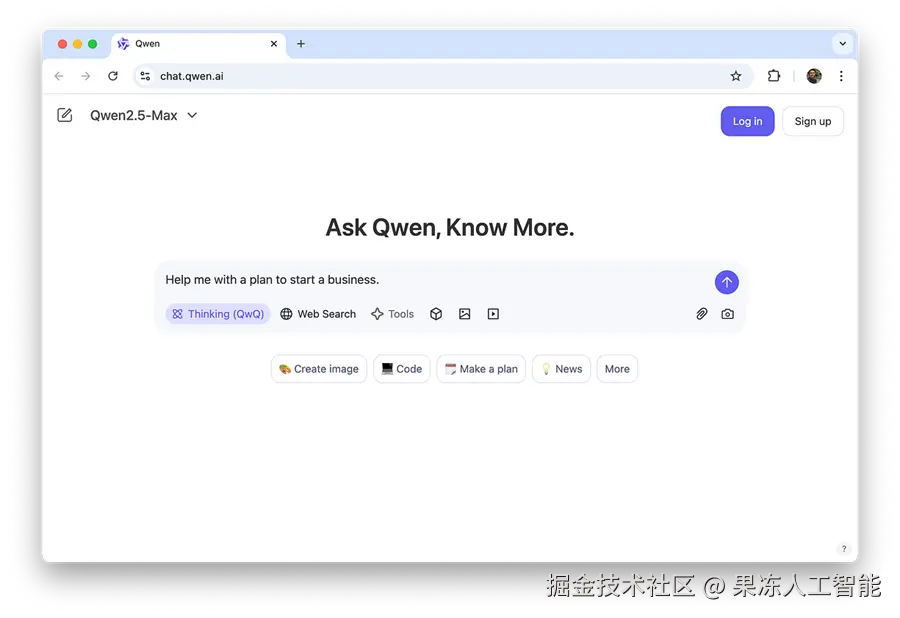Image resolution: width=900 pixels, height=618 pixels.
Task: Click the chat.qwen.ai address bar
Action: click(442, 76)
